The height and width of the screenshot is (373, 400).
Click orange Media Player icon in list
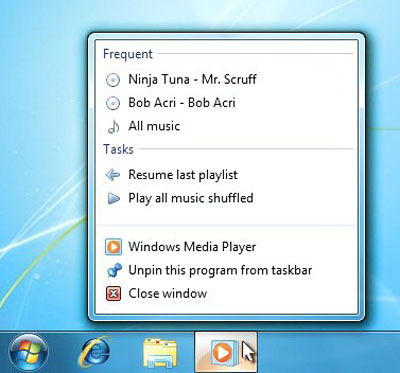(x=113, y=247)
